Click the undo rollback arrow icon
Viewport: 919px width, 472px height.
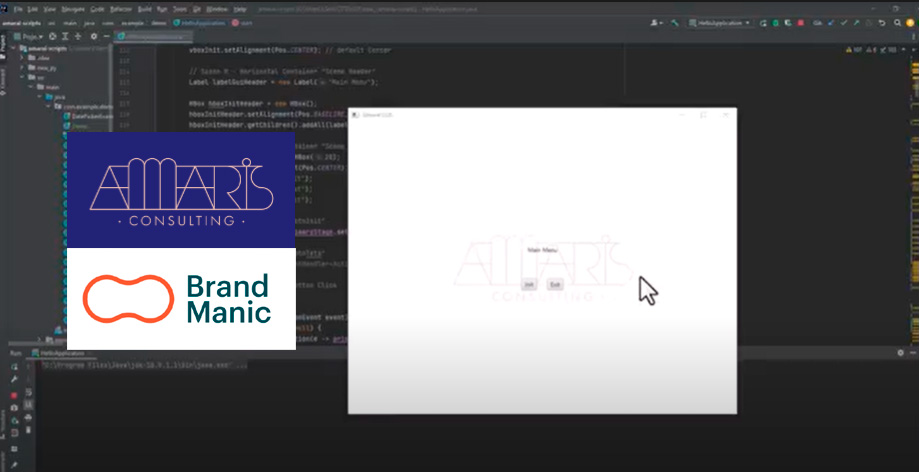pos(882,23)
